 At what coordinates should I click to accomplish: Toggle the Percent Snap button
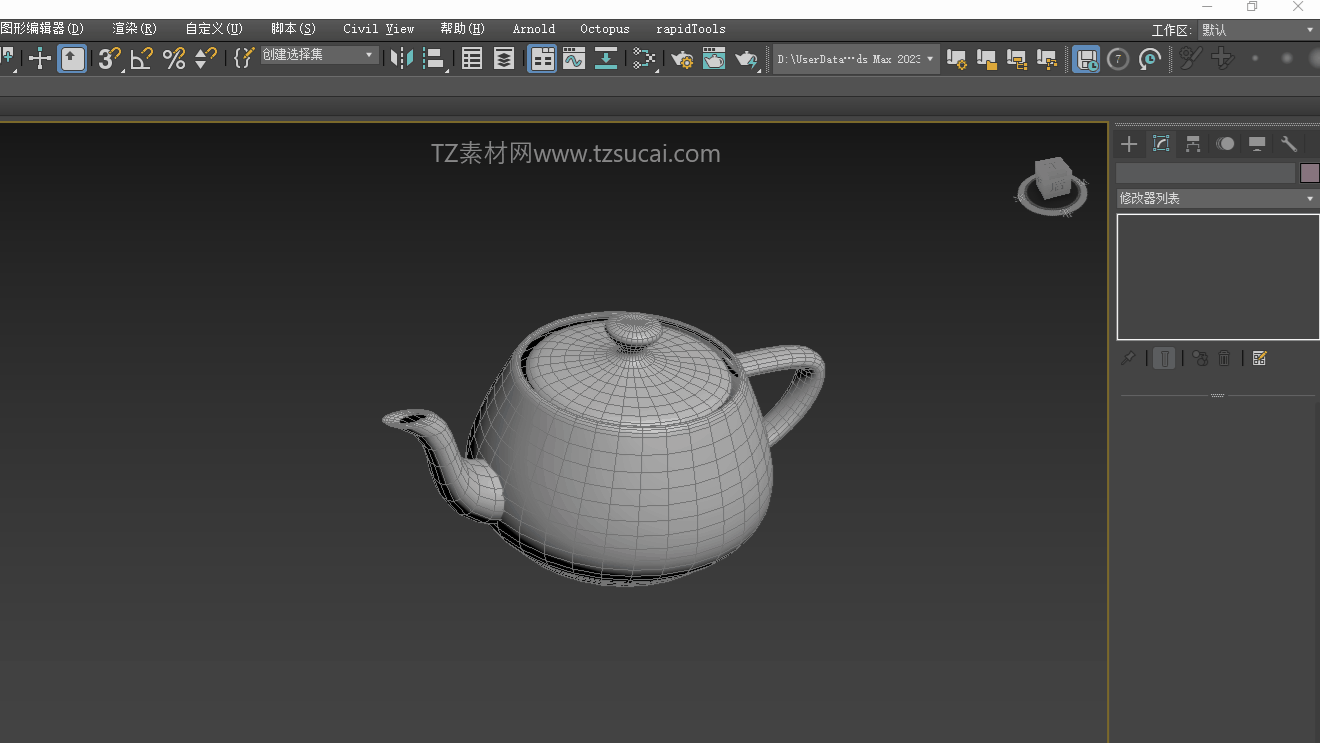pyautogui.click(x=174, y=59)
